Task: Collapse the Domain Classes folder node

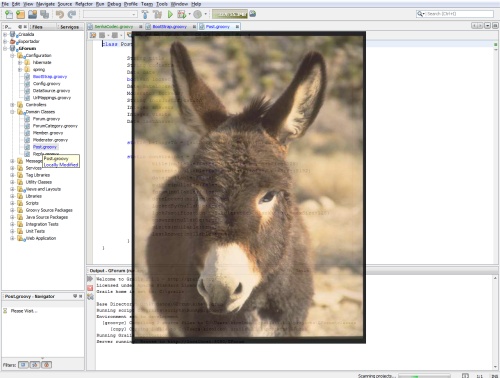Action: click(x=12, y=112)
